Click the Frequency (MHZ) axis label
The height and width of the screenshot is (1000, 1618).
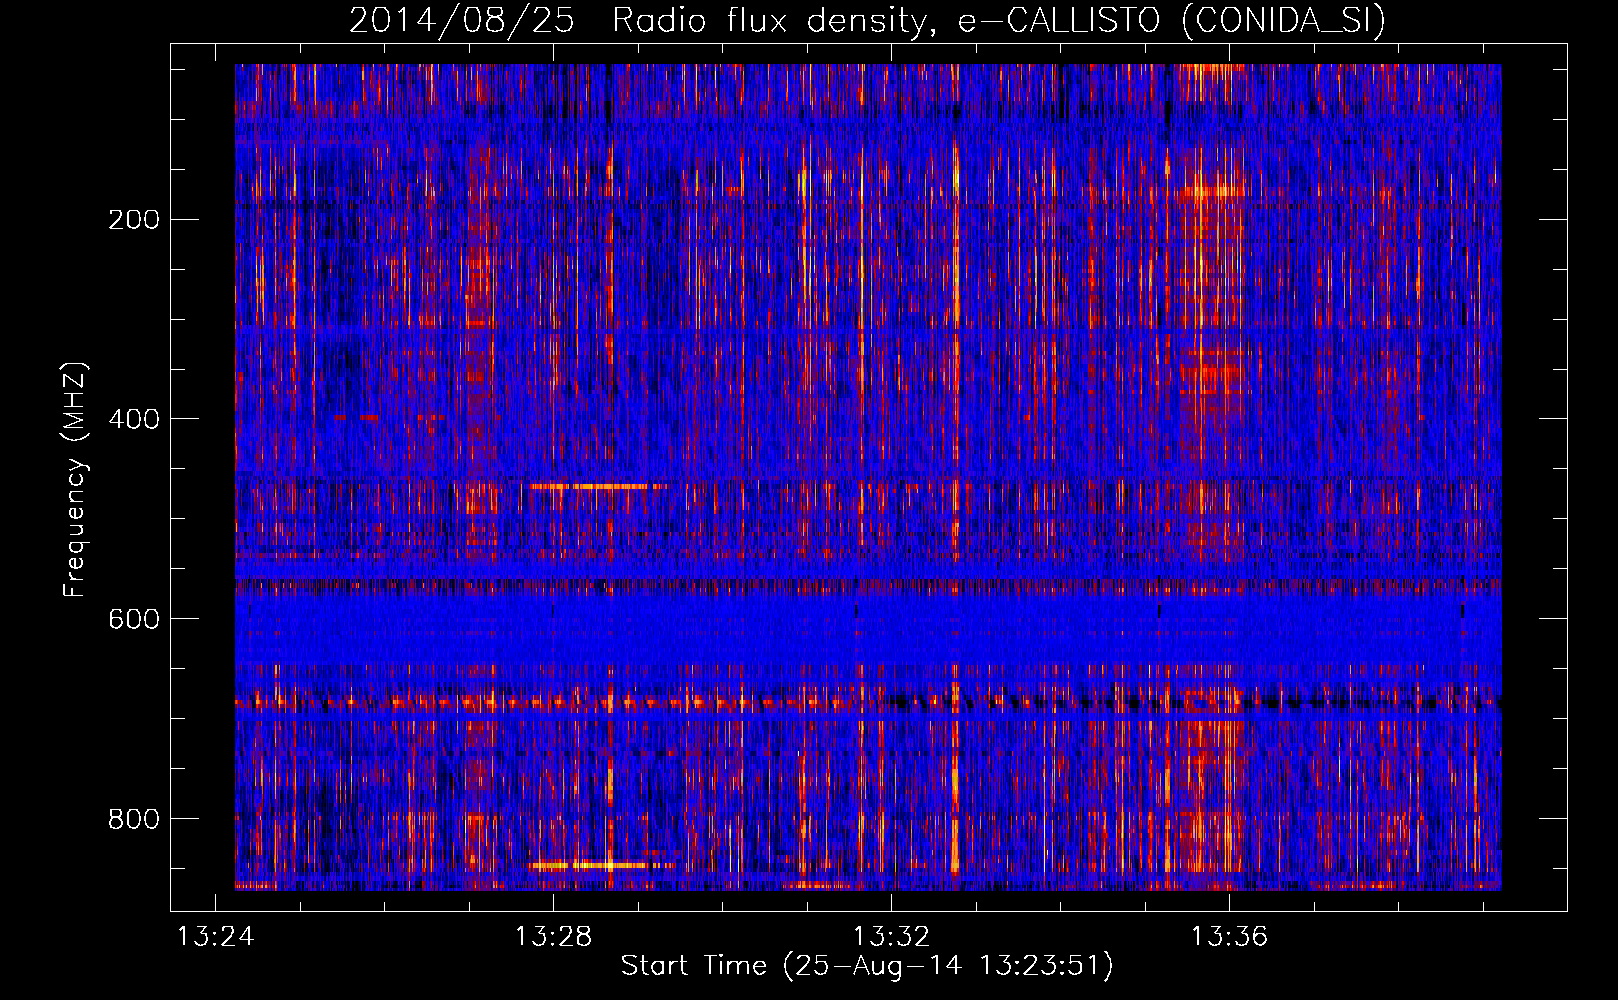[x=75, y=479]
